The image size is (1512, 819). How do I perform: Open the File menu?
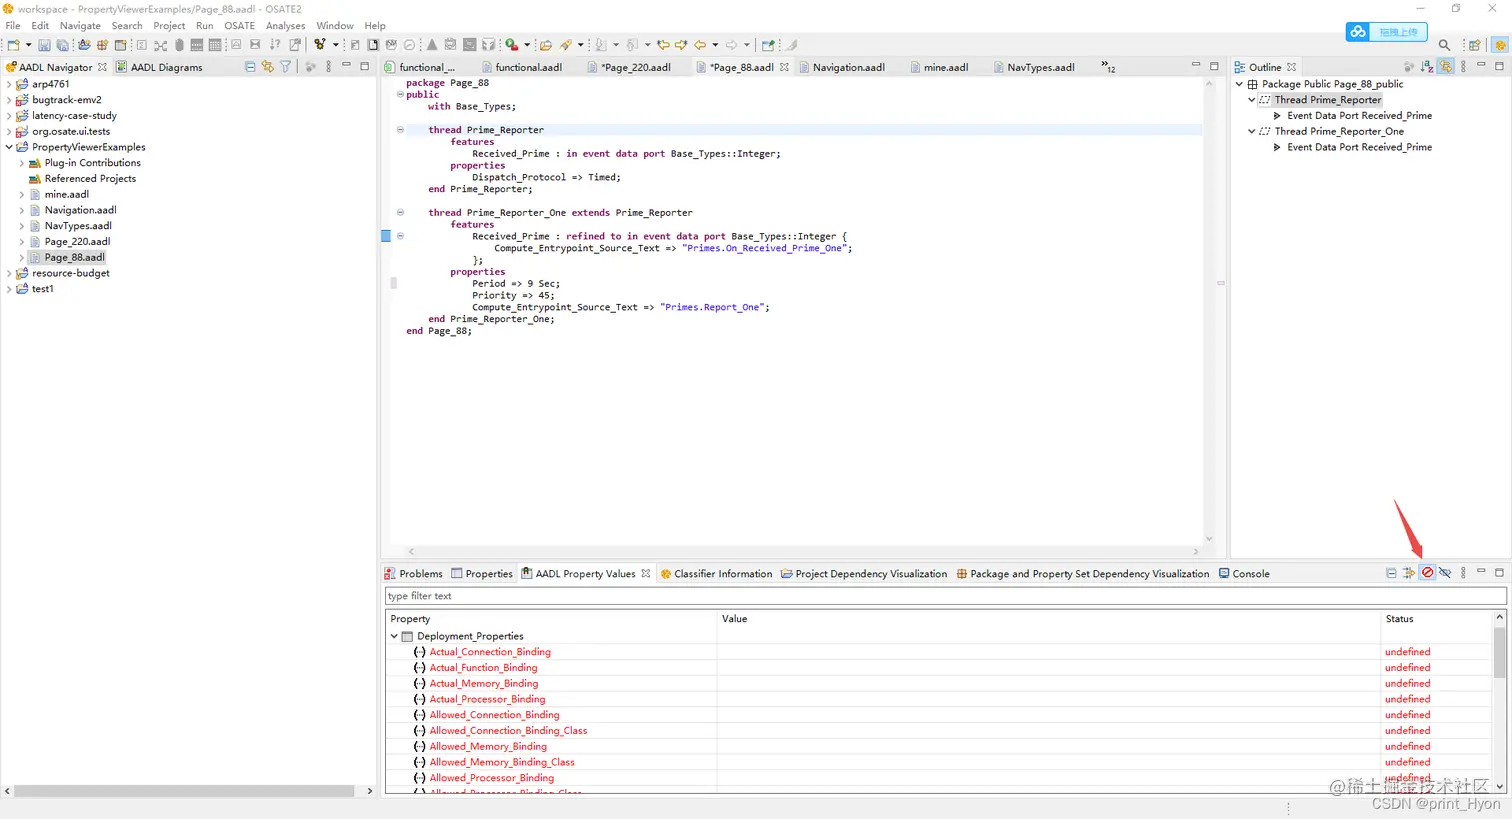point(13,26)
